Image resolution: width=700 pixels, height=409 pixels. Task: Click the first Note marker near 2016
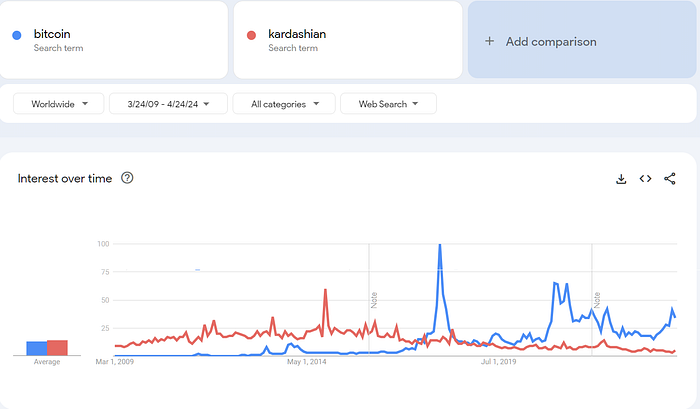[x=373, y=298]
